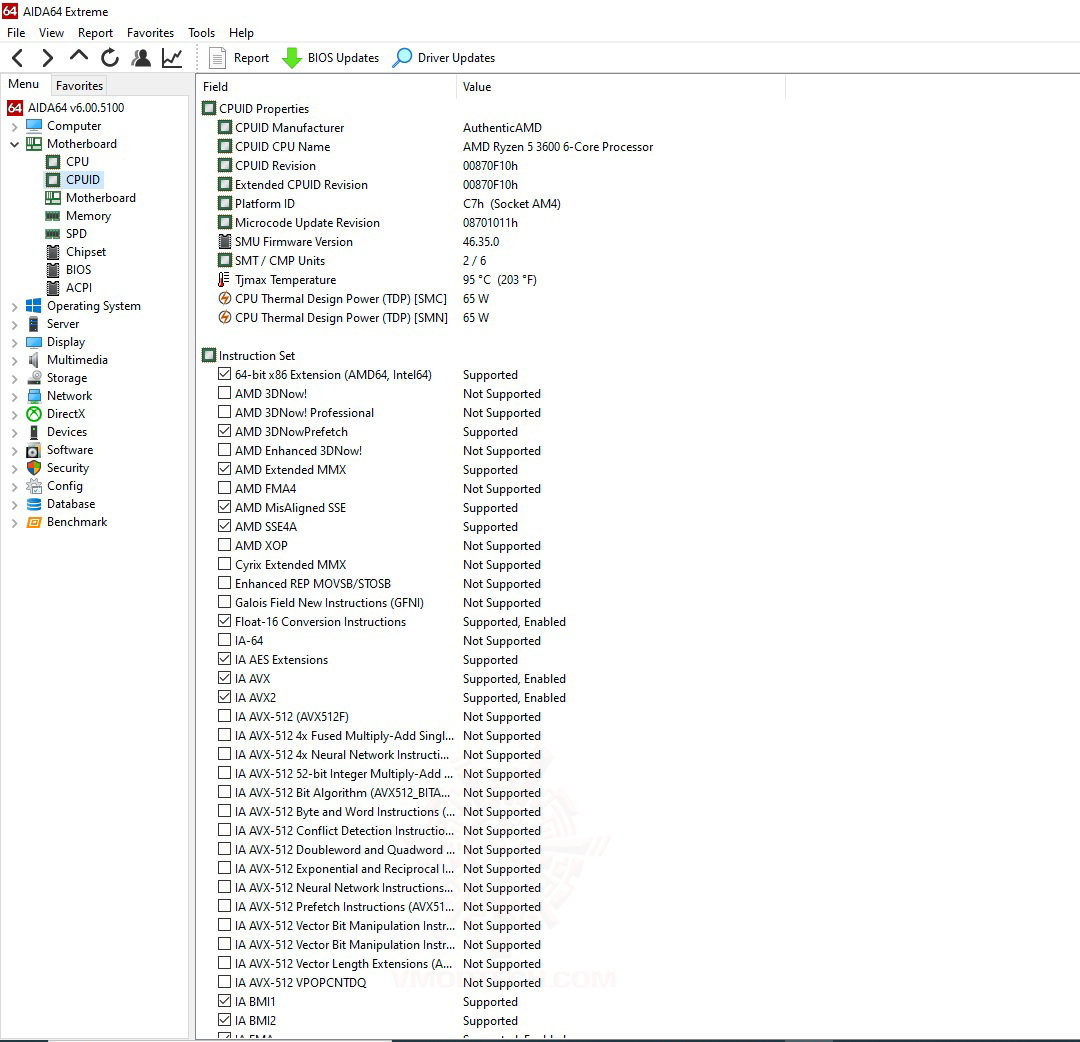
Task: Toggle the IA BMI1 checkbox
Action: [x=225, y=1001]
